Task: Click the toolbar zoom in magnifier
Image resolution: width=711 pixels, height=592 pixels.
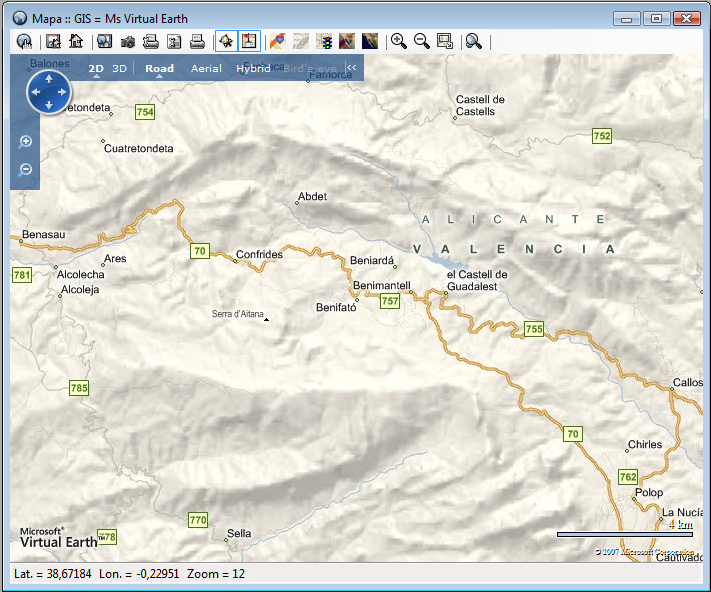Action: [x=398, y=41]
